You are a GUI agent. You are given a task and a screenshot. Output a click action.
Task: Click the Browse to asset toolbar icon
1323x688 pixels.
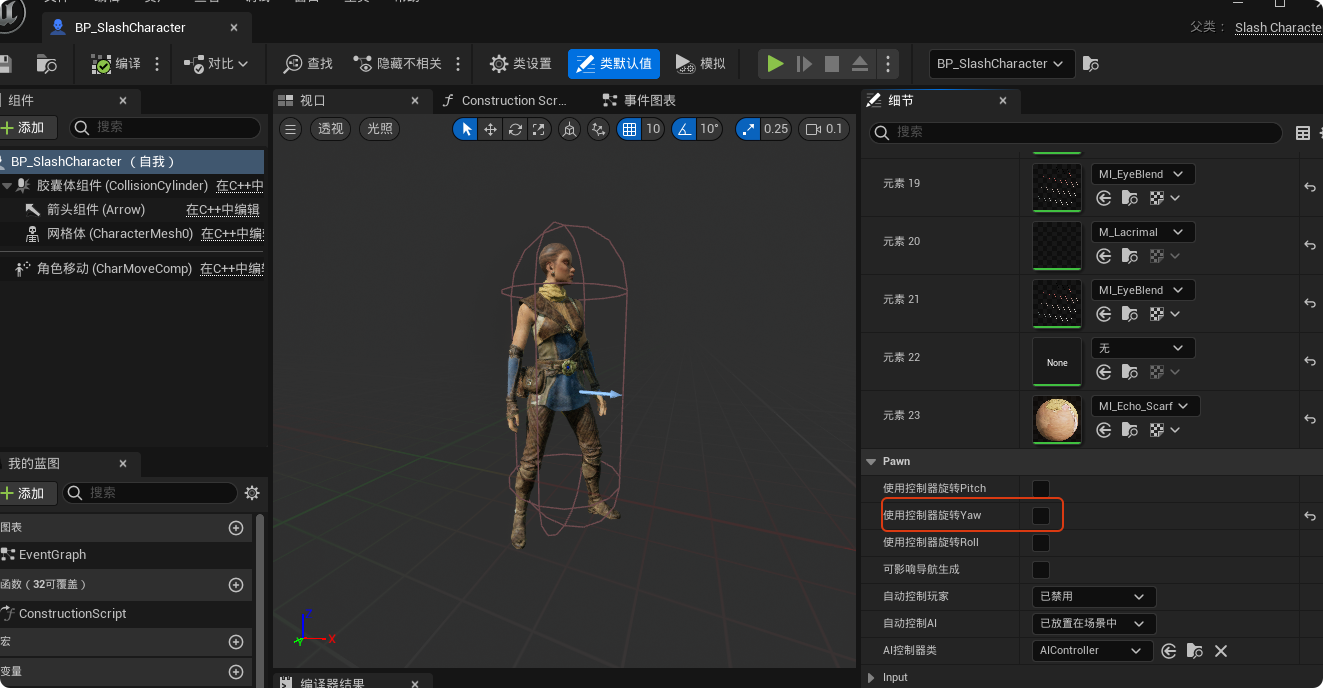coord(47,64)
